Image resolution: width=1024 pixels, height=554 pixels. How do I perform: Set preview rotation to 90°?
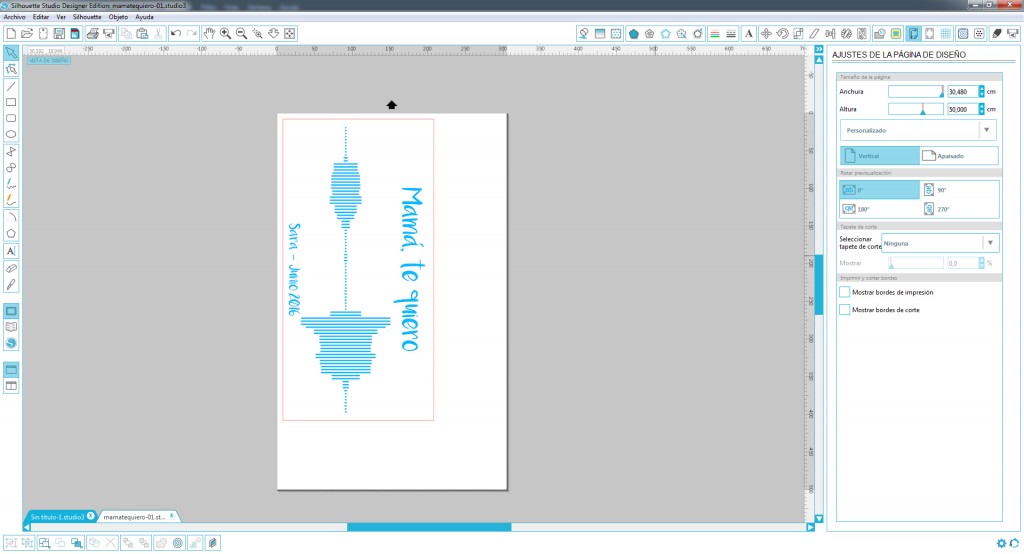tap(959, 189)
